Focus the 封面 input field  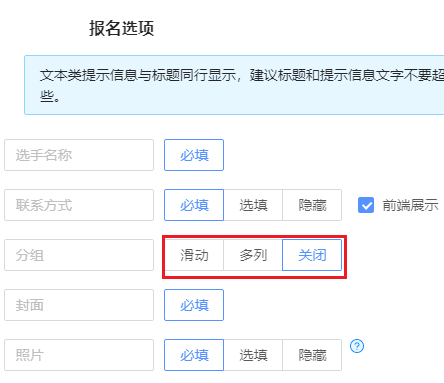point(79,305)
